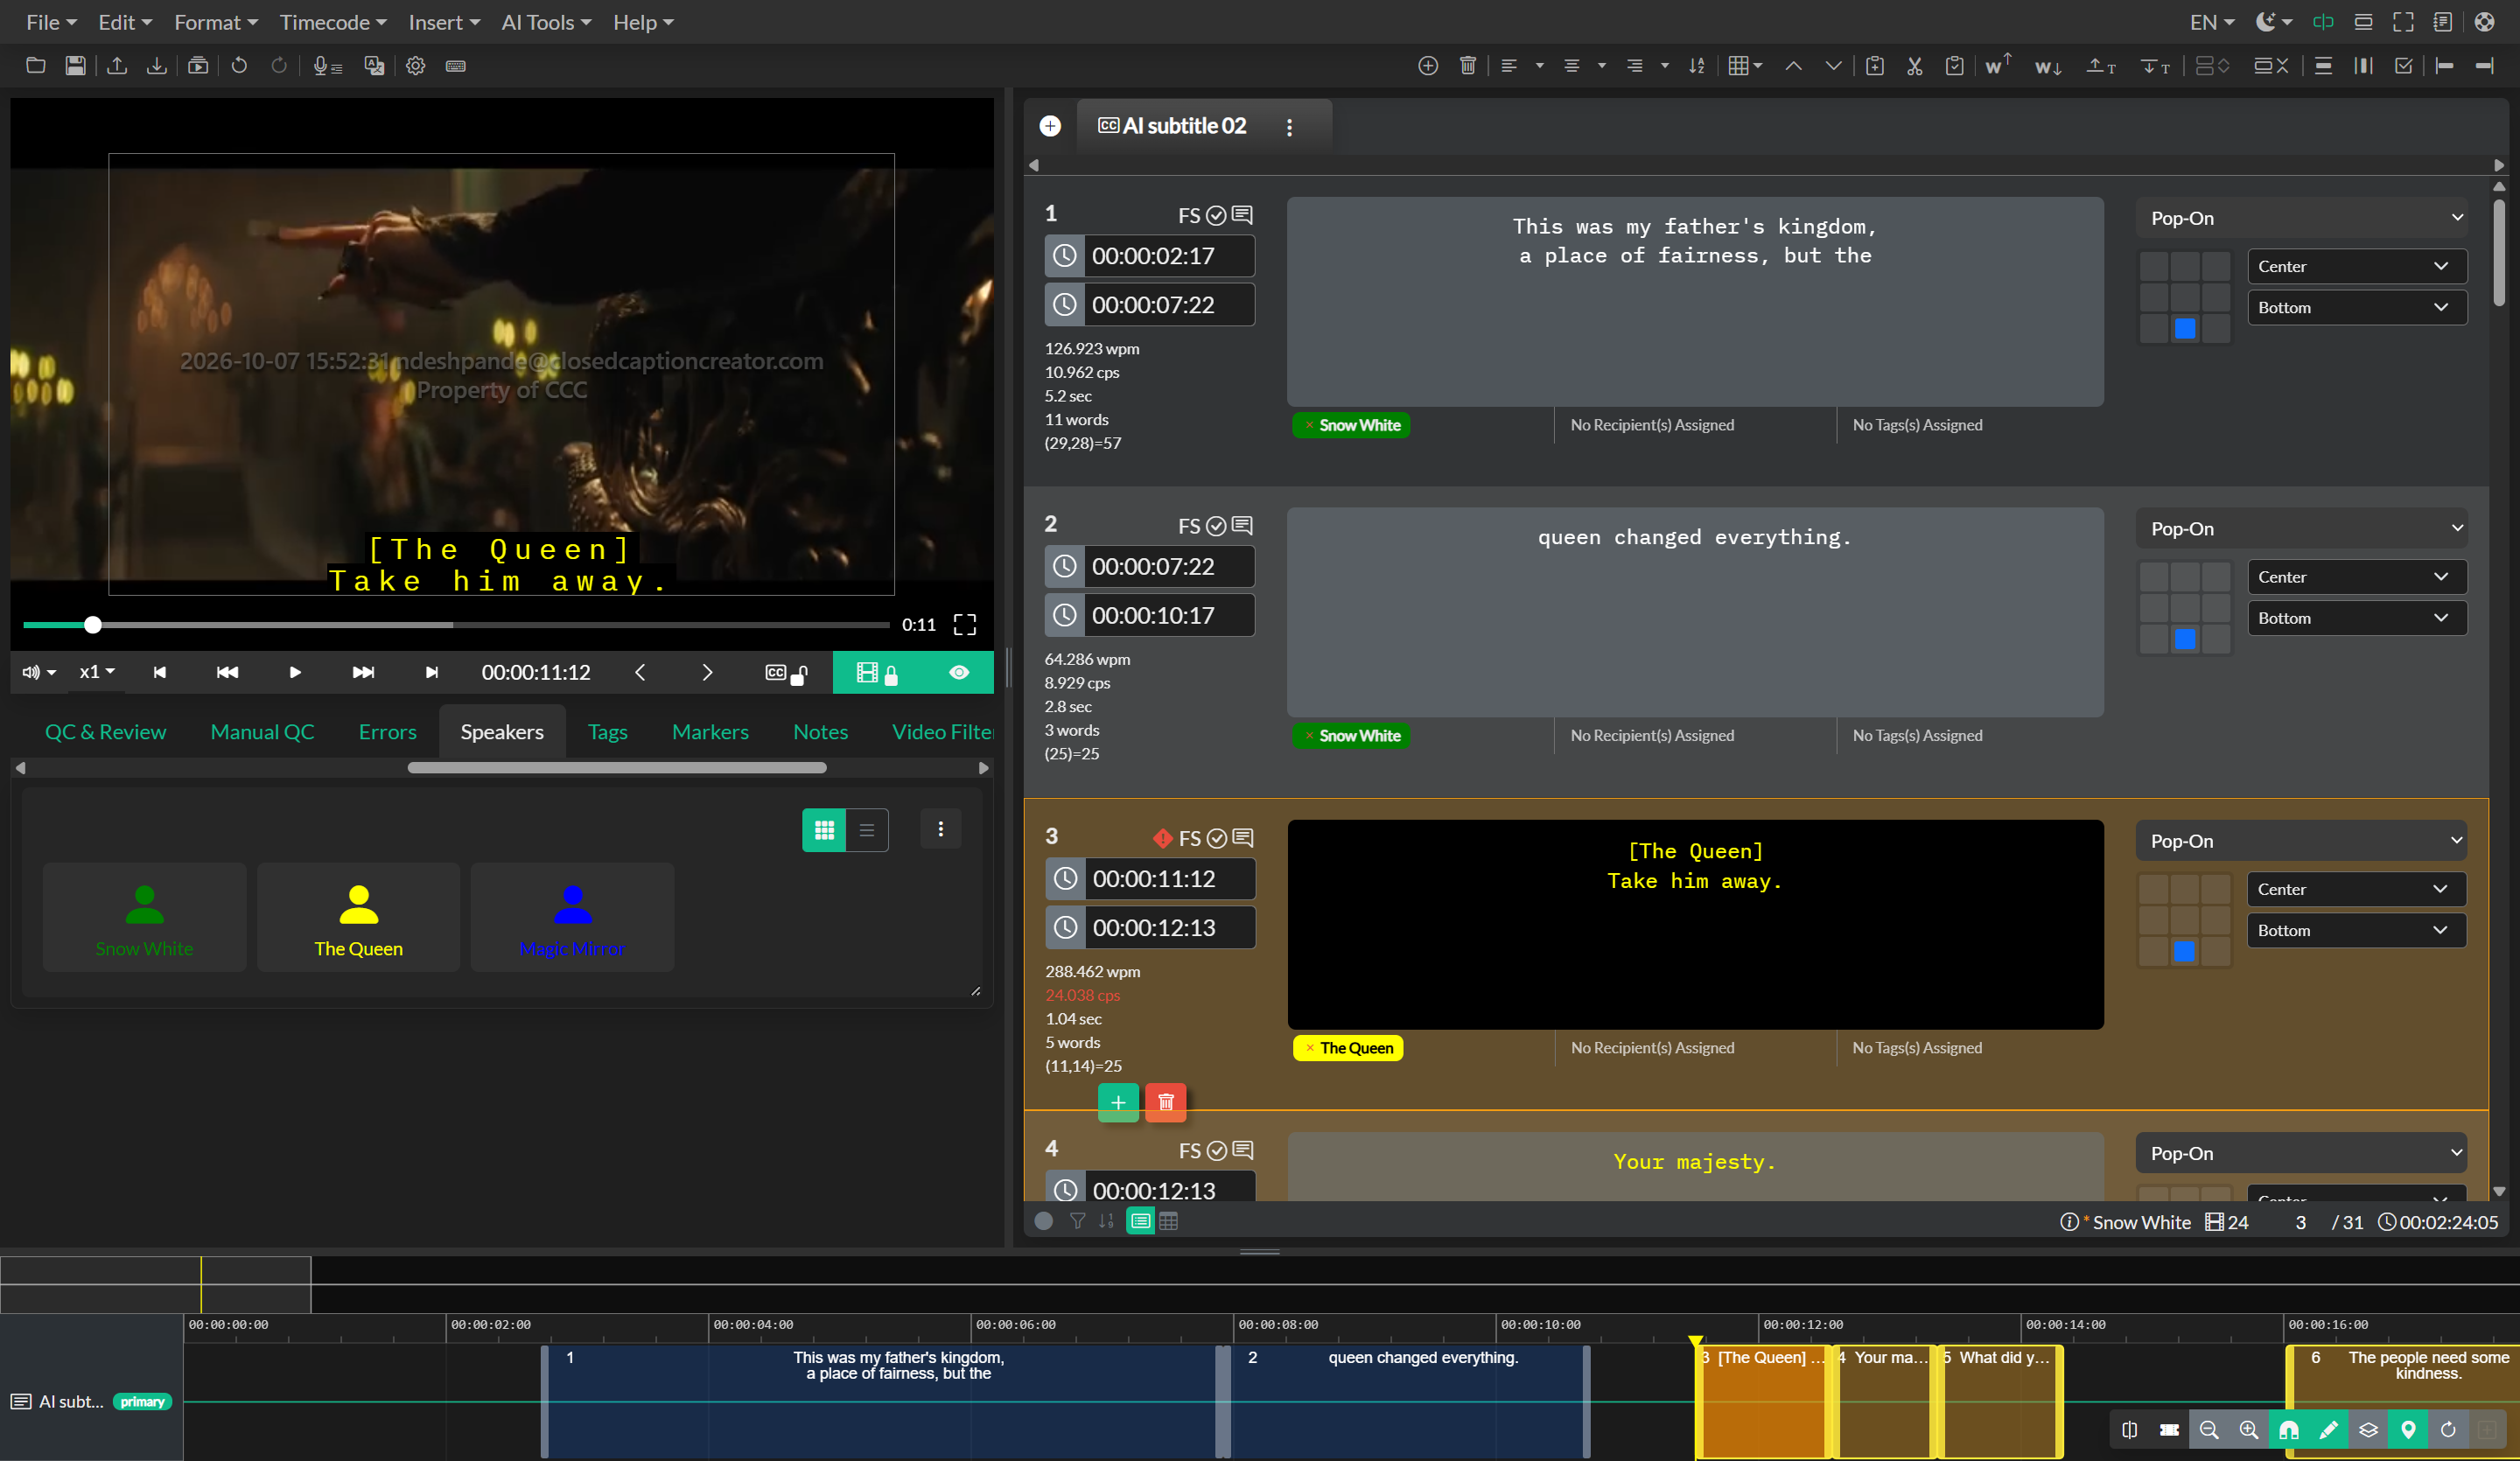Toggle the caption lock CC icon
Viewport: 2520px width, 1461px height.
point(786,673)
